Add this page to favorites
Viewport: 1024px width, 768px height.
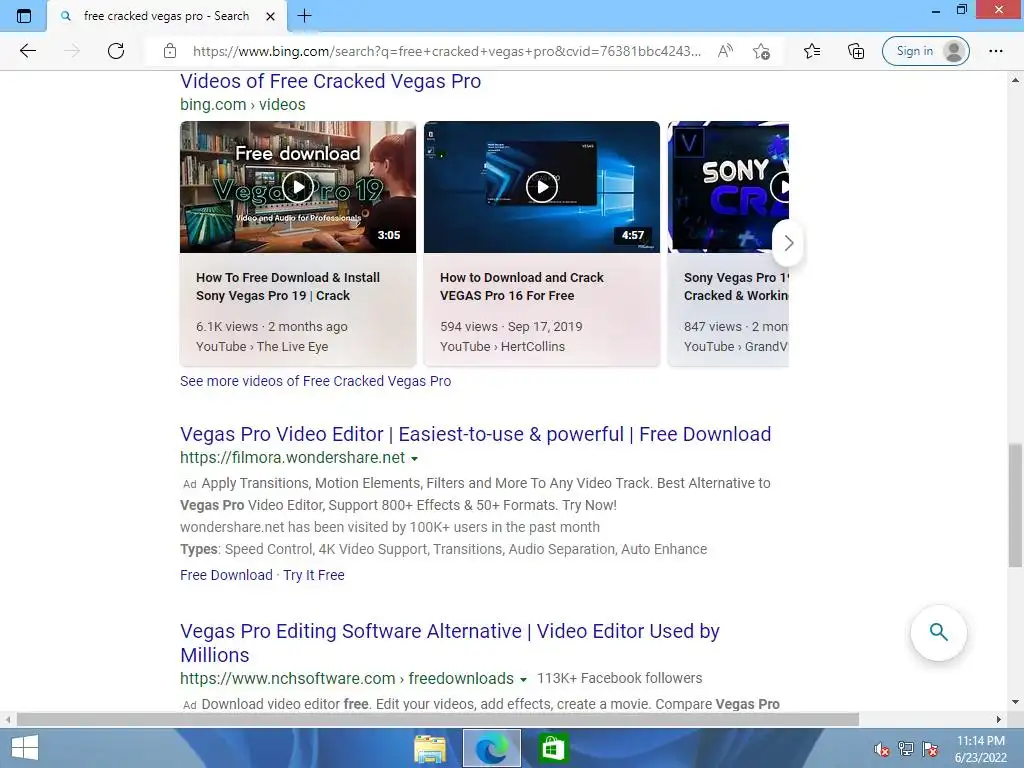coord(761,51)
